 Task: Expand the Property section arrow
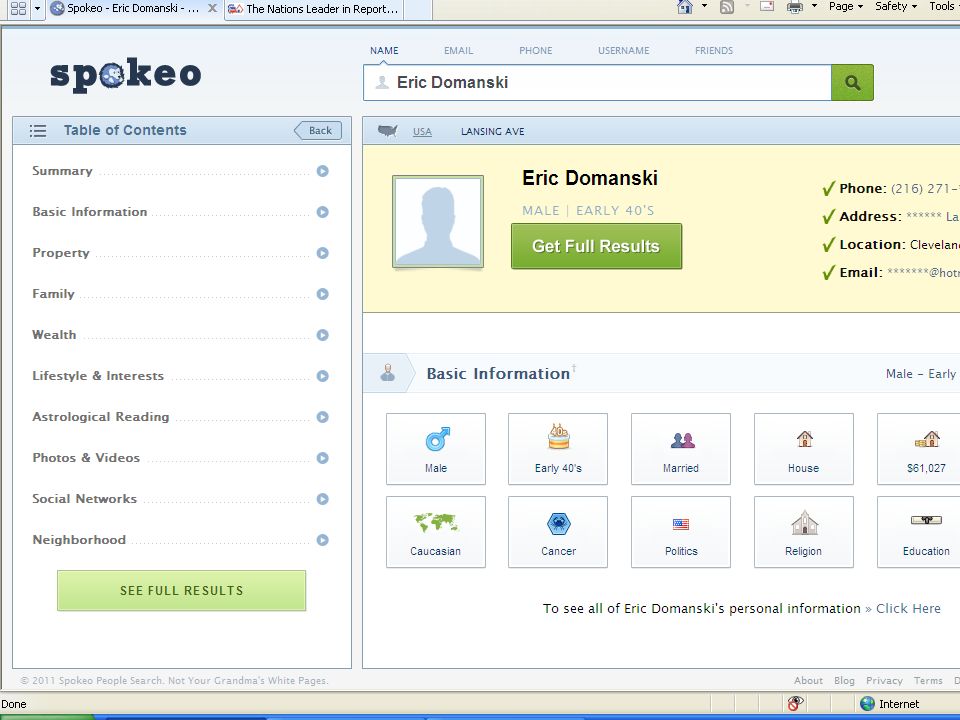pyautogui.click(x=323, y=253)
